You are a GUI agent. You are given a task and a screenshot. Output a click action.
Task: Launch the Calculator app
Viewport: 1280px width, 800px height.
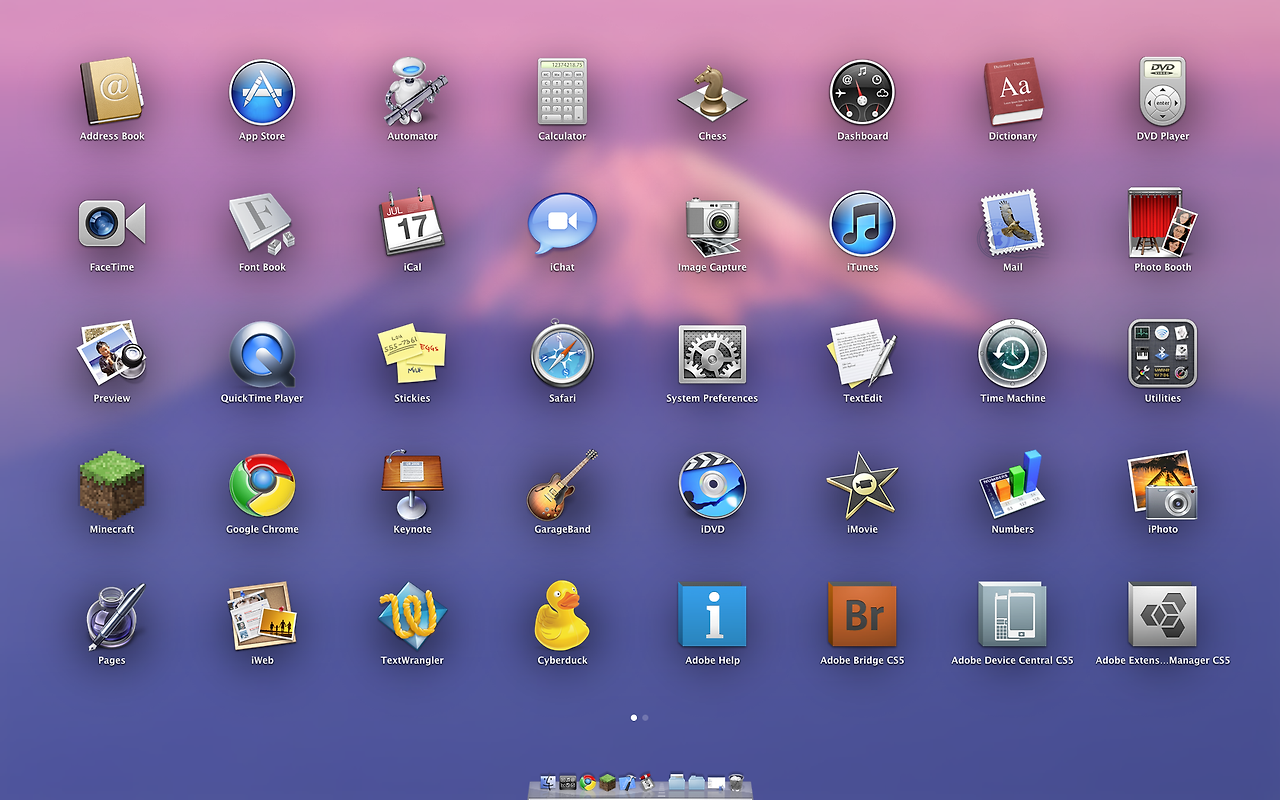pos(562,92)
